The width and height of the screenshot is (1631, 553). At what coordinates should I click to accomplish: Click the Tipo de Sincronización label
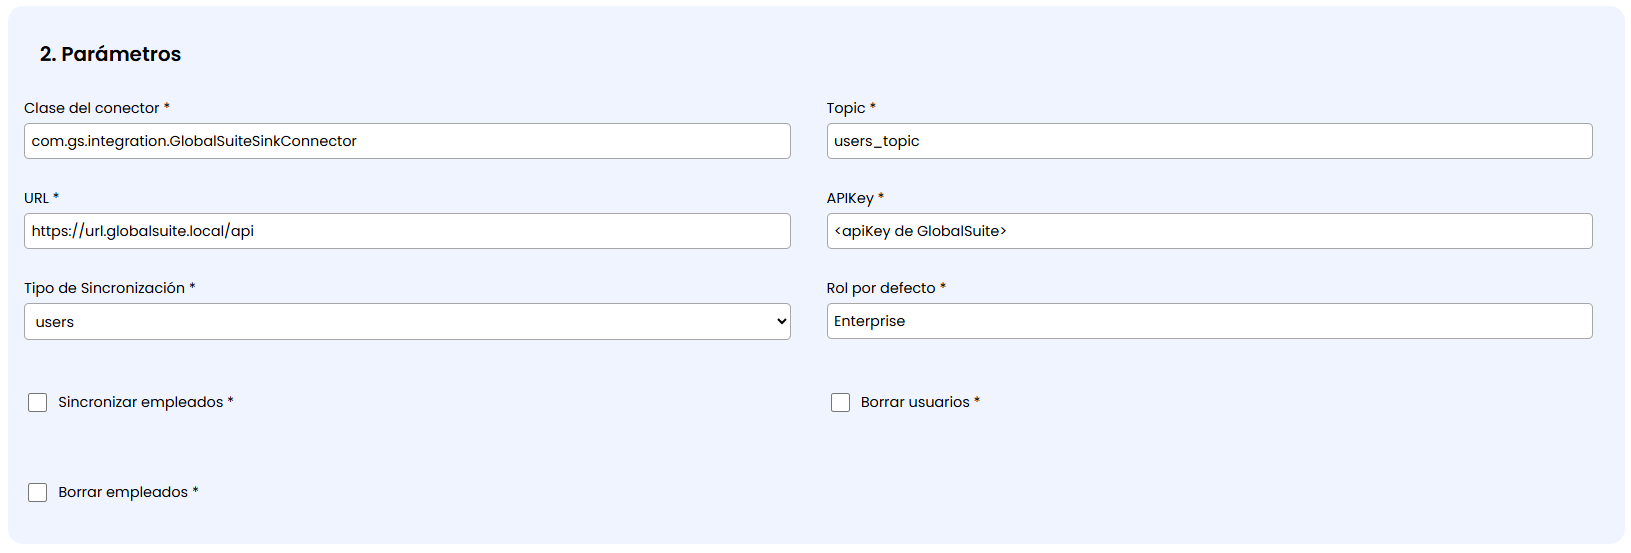tap(104, 288)
